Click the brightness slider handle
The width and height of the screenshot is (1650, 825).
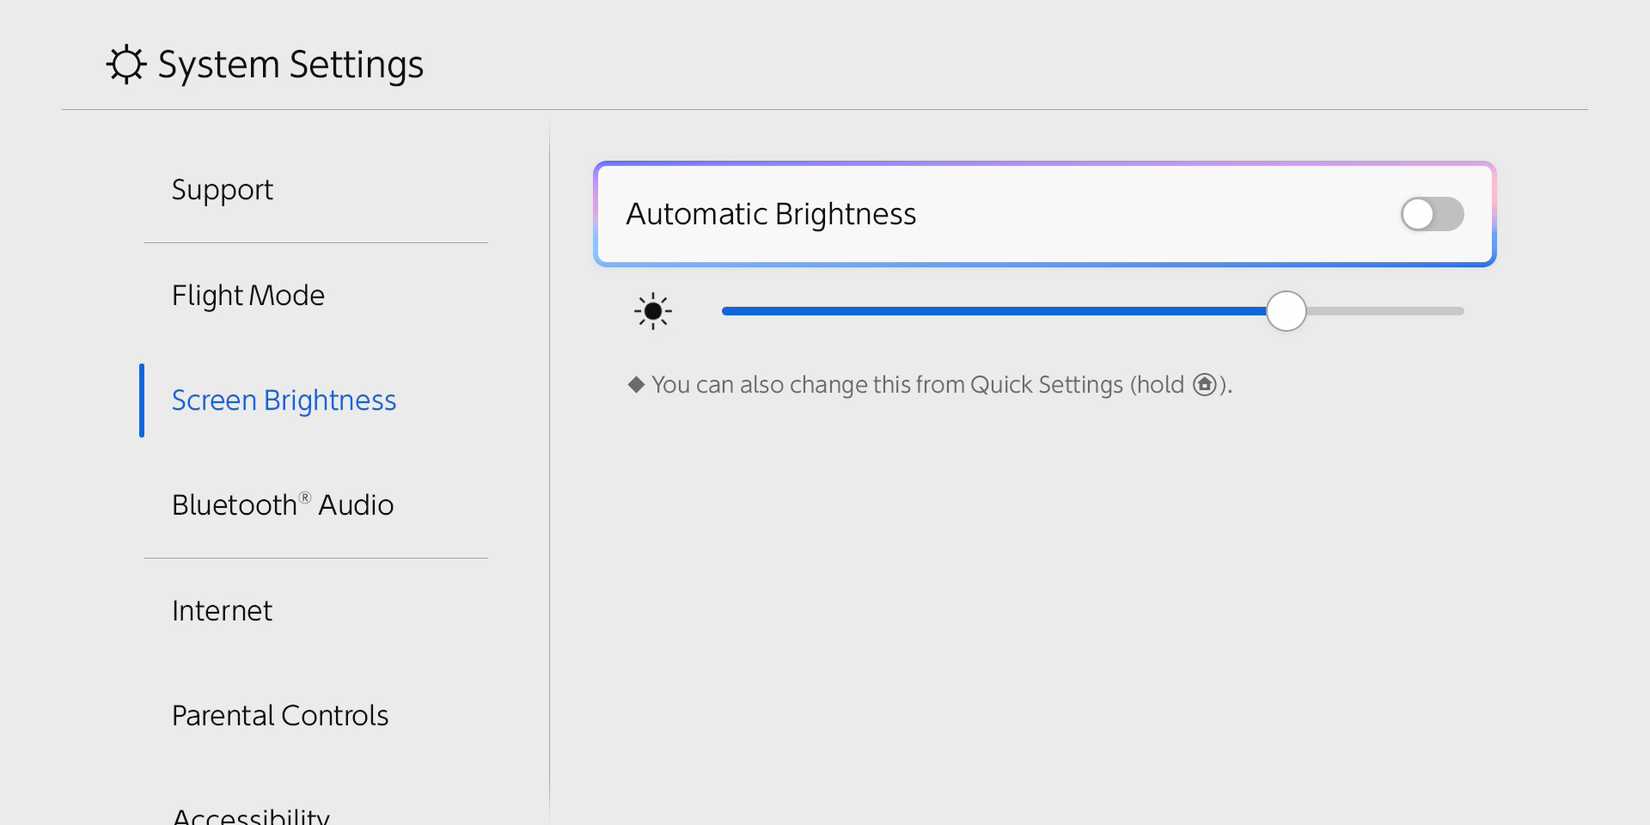(1286, 311)
